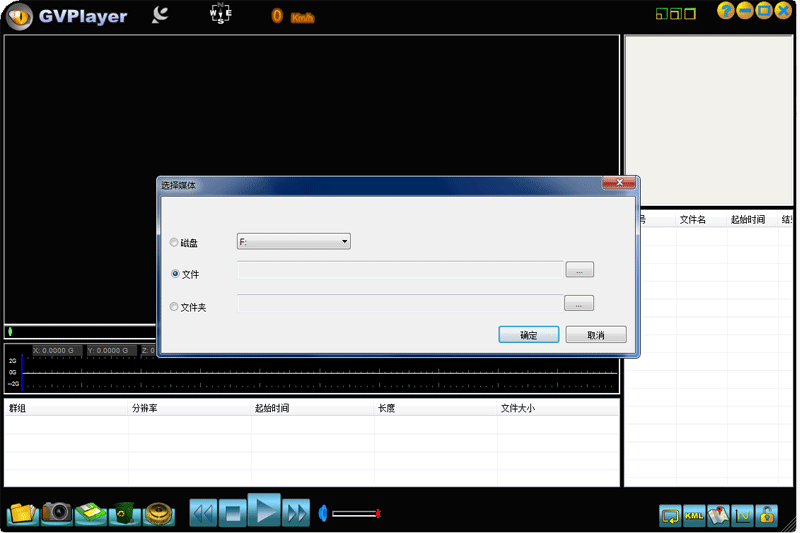Open the map with pin icon
This screenshot has height=533, width=800.
[718, 515]
